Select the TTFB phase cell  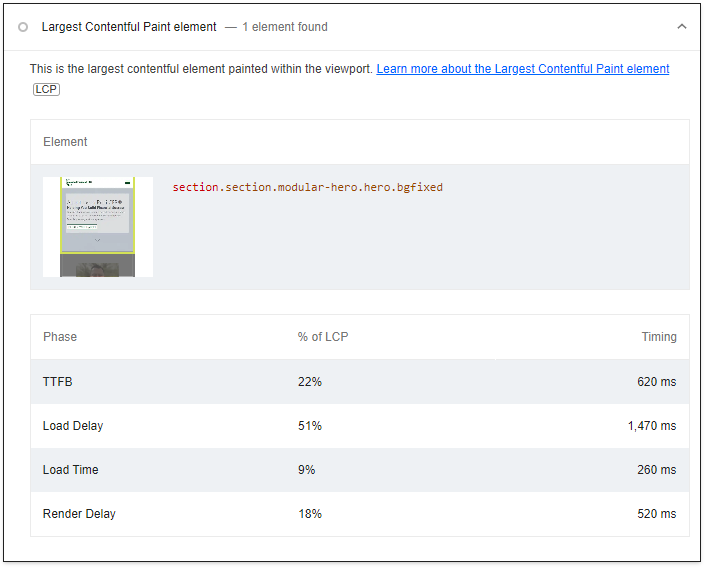(x=58, y=383)
